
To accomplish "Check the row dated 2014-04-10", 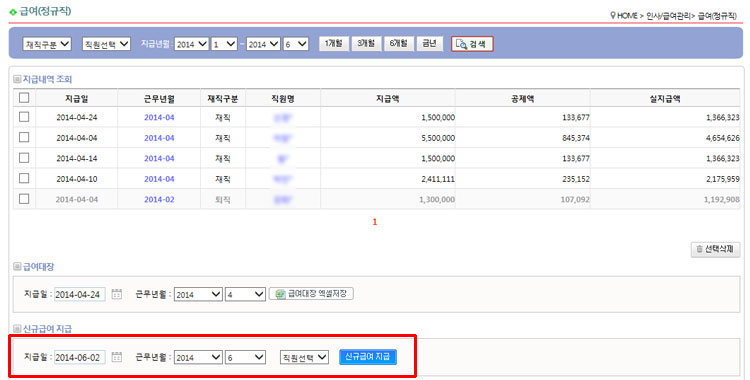I will 24,179.
